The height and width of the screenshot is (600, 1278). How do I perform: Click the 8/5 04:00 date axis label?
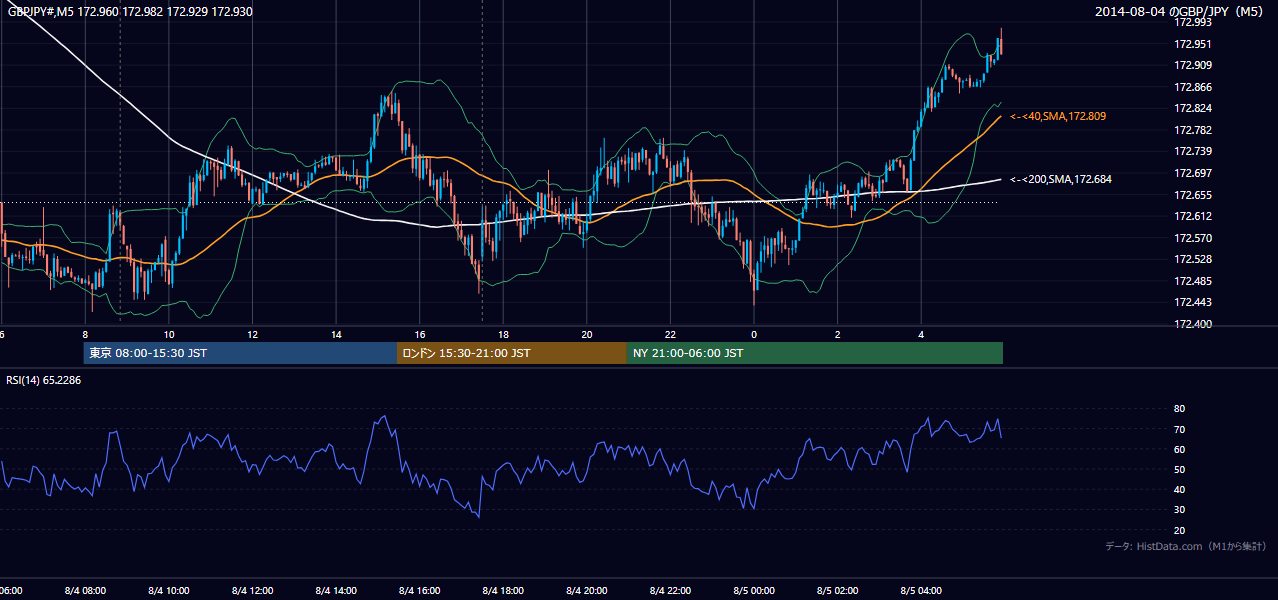pyautogui.click(x=921, y=590)
